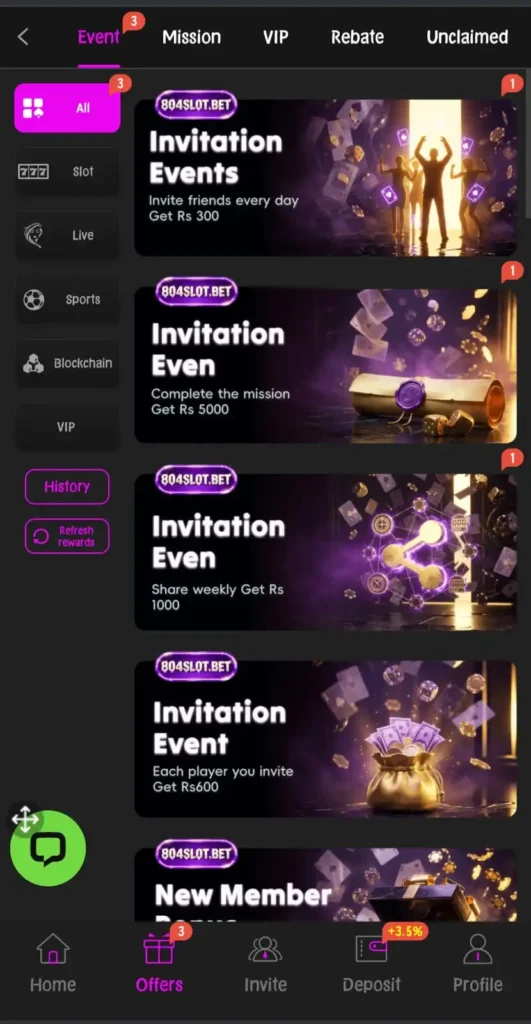Select the All category filter
This screenshot has height=1024, width=531.
click(67, 108)
